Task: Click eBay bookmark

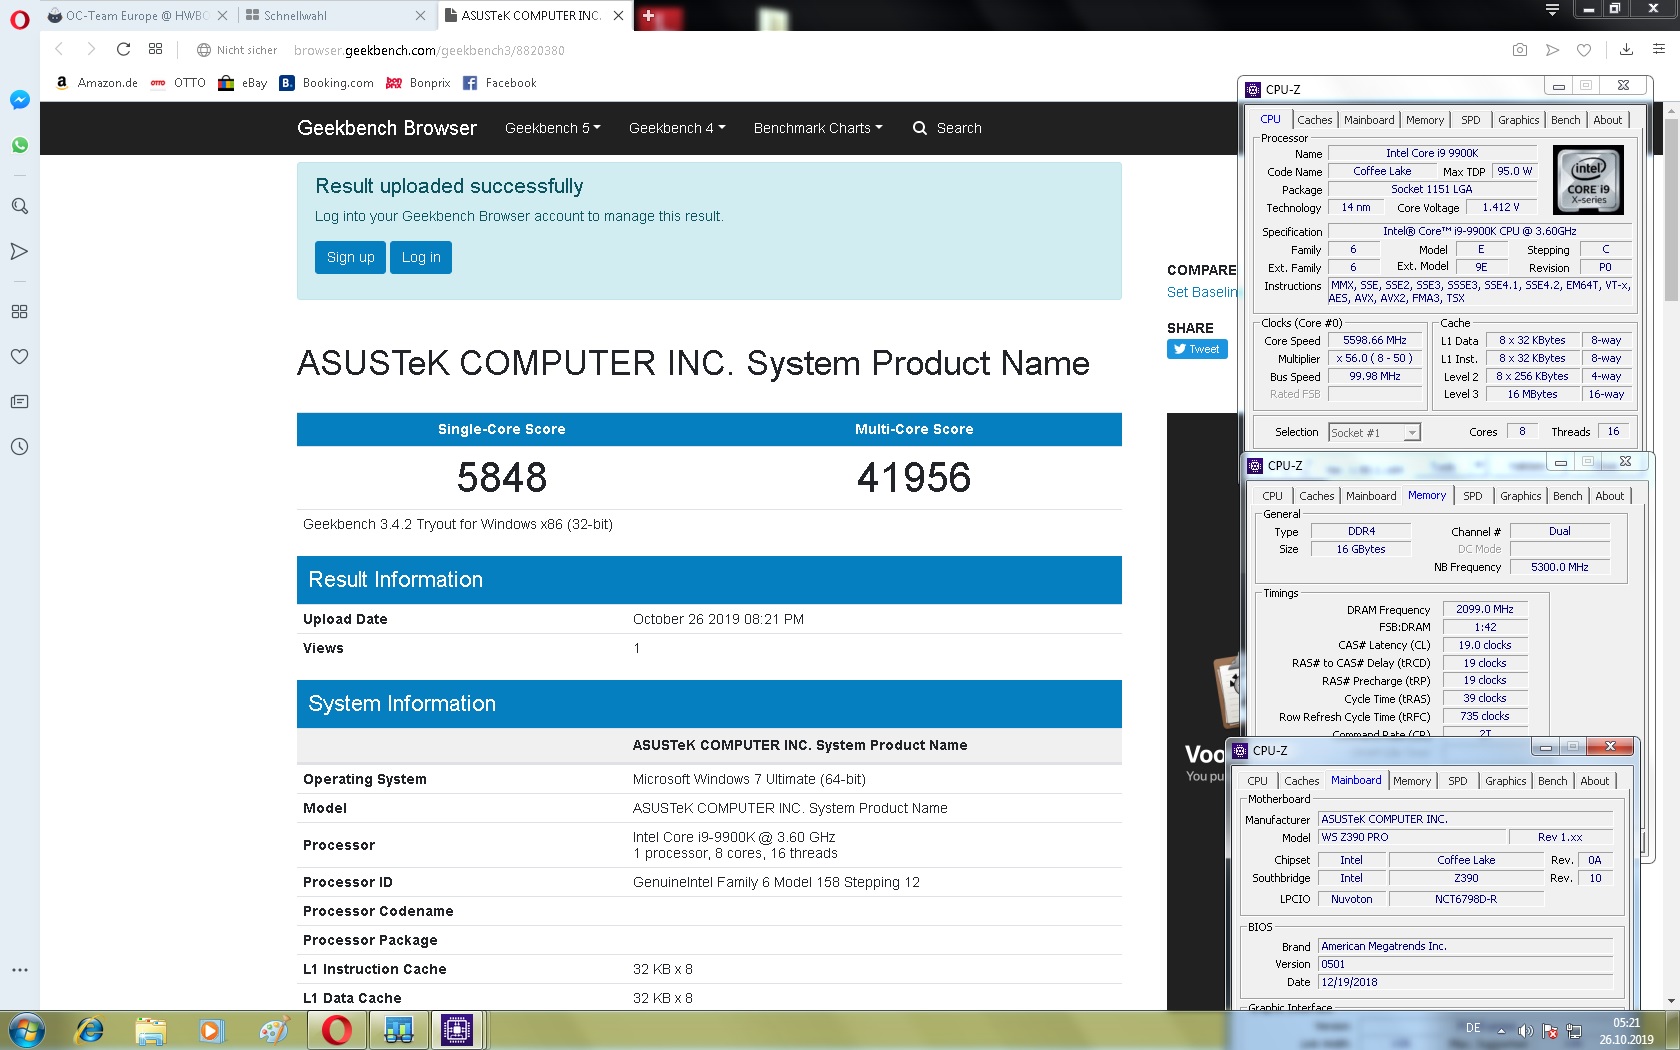Action: pyautogui.click(x=243, y=83)
